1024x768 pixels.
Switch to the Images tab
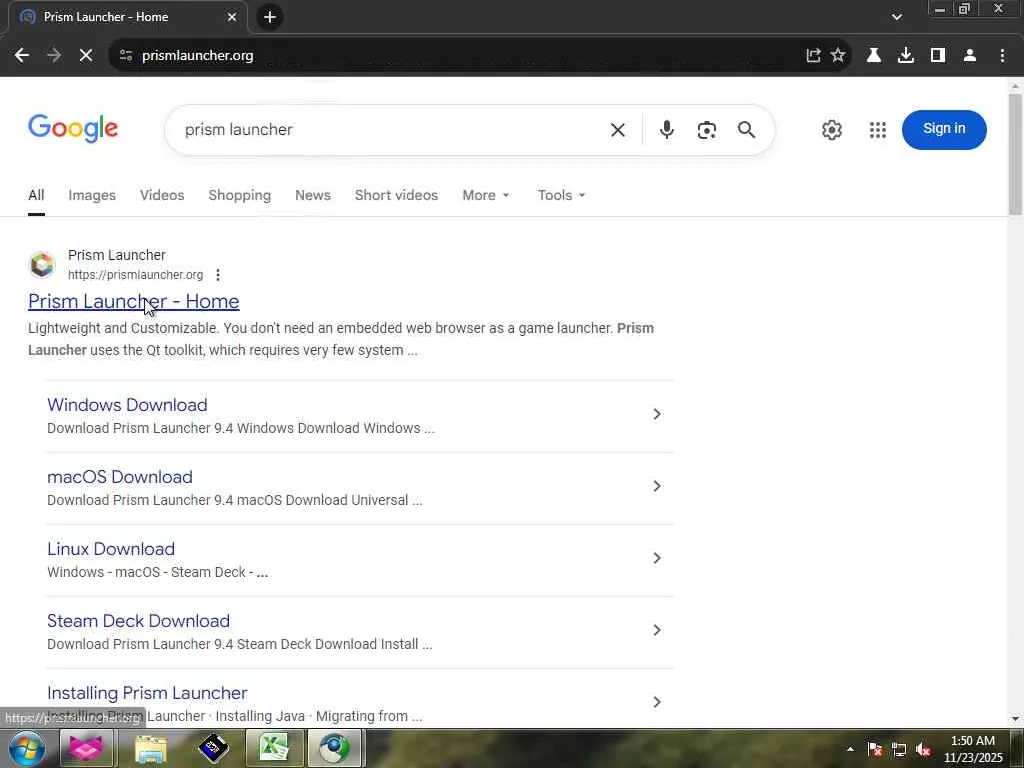click(x=92, y=195)
